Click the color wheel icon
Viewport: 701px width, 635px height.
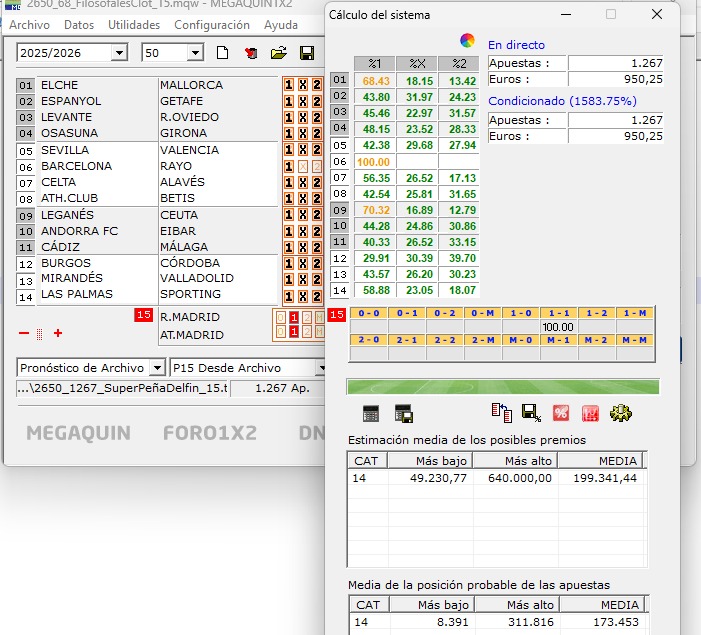467,41
